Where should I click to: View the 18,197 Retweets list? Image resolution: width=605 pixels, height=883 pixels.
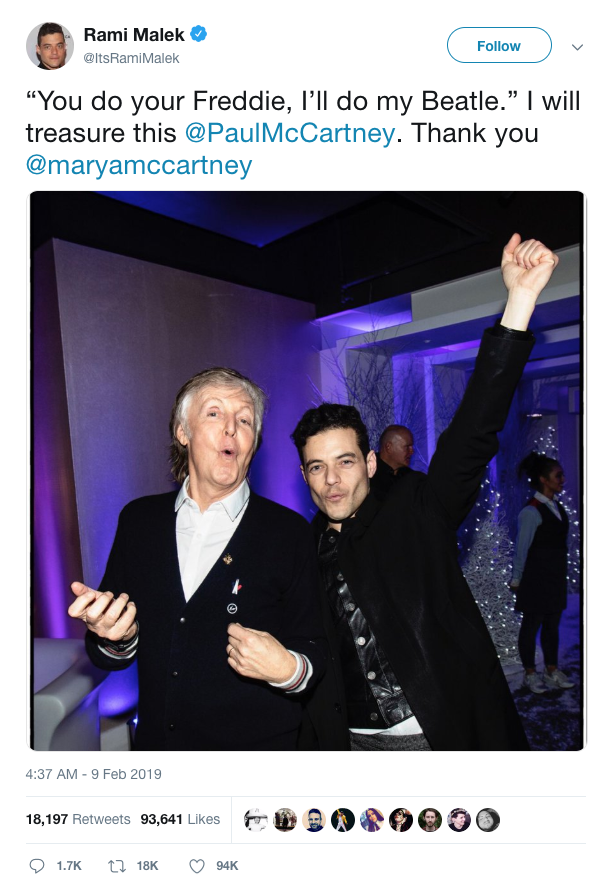[x=78, y=819]
